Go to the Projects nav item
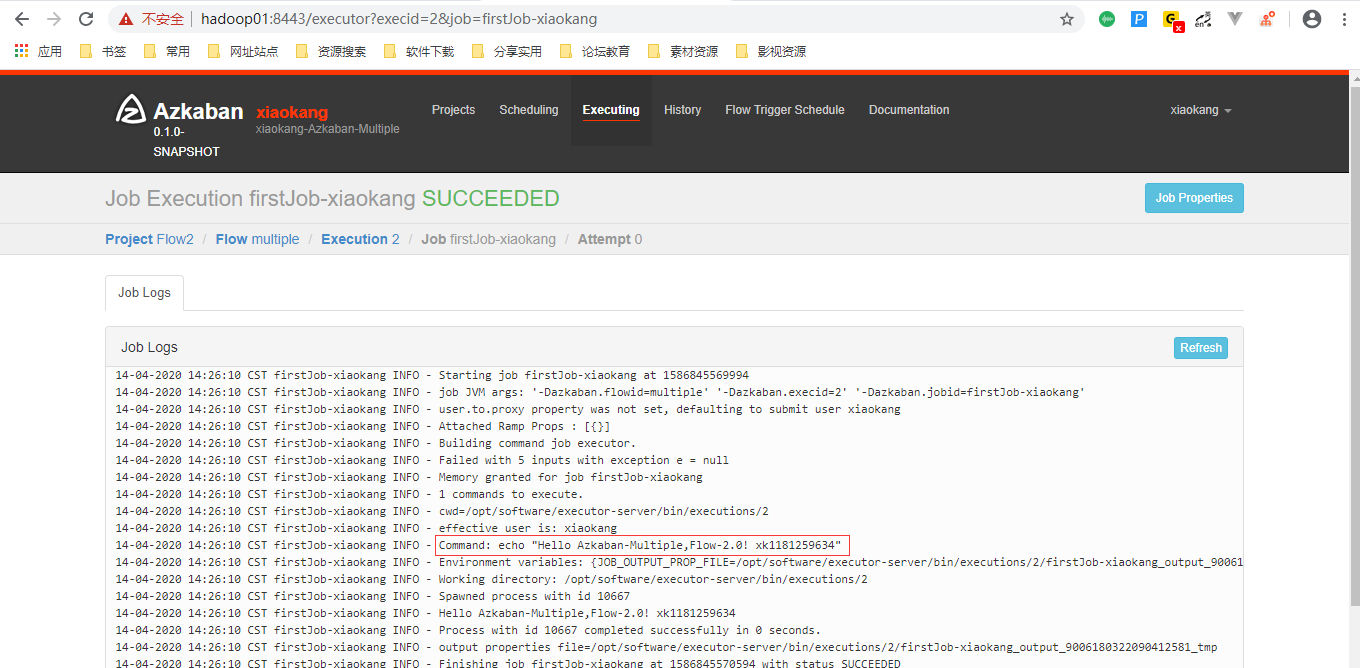The image size is (1360, 668). click(453, 110)
